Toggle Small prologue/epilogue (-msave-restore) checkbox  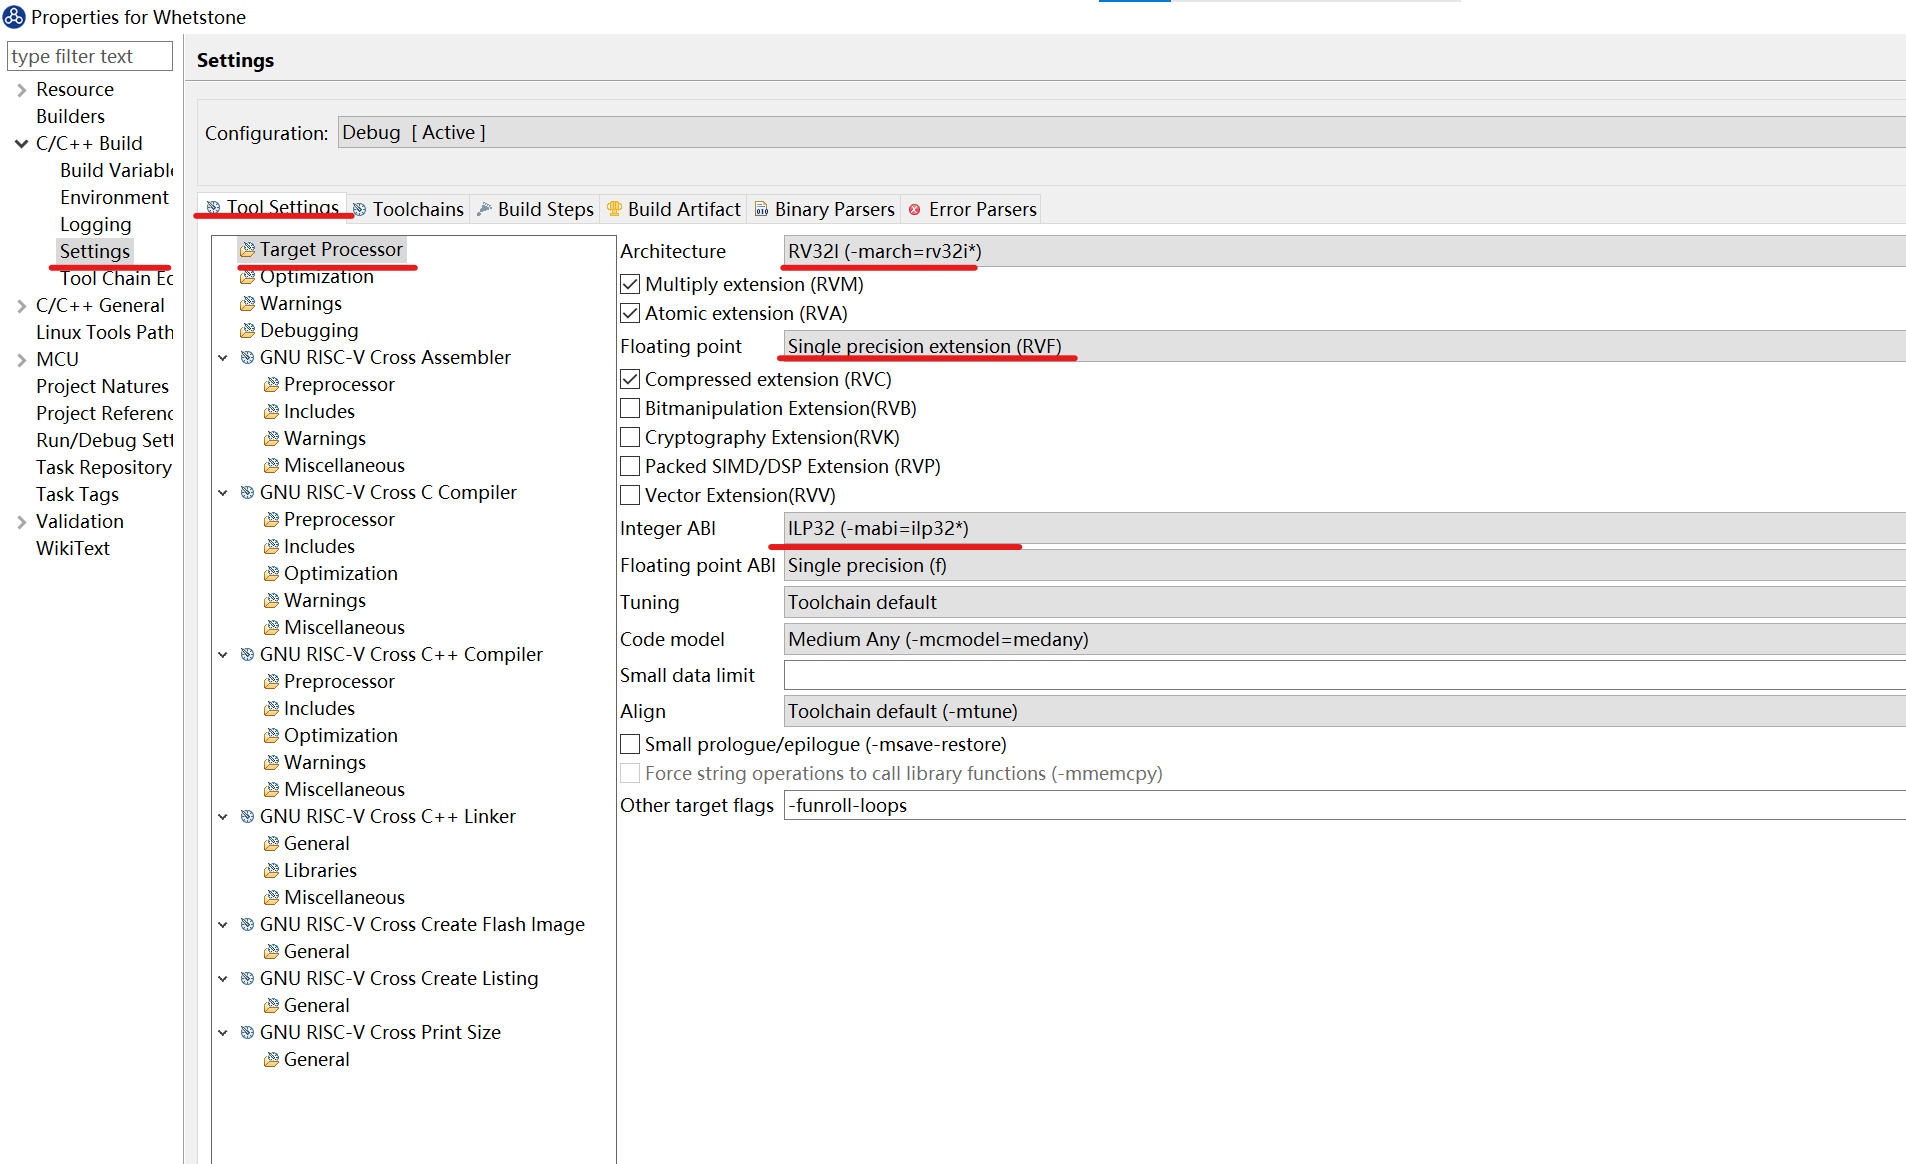[630, 744]
